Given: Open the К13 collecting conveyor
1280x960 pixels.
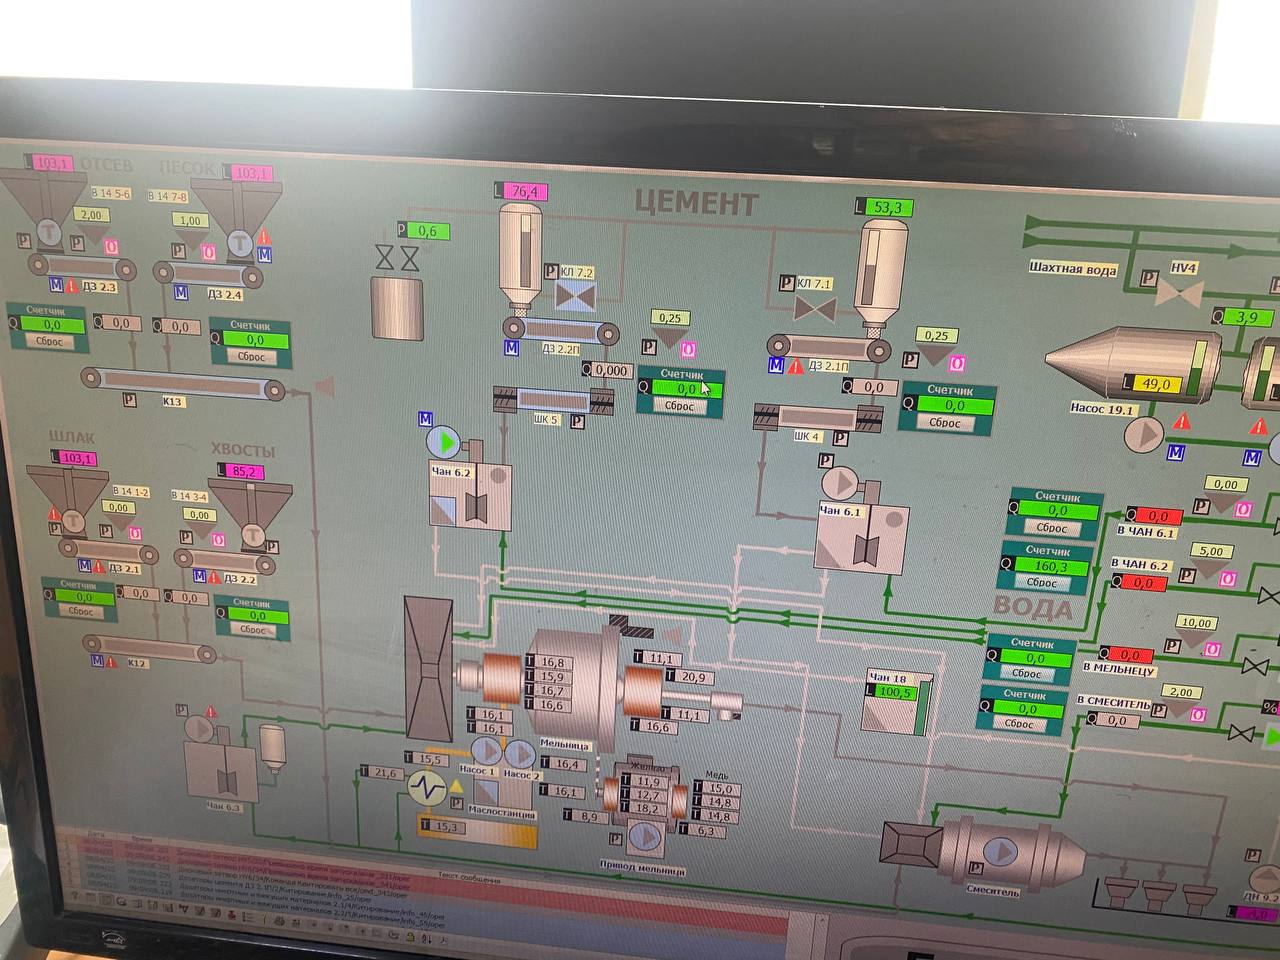Looking at the screenshot, I should pyautogui.click(x=183, y=383).
